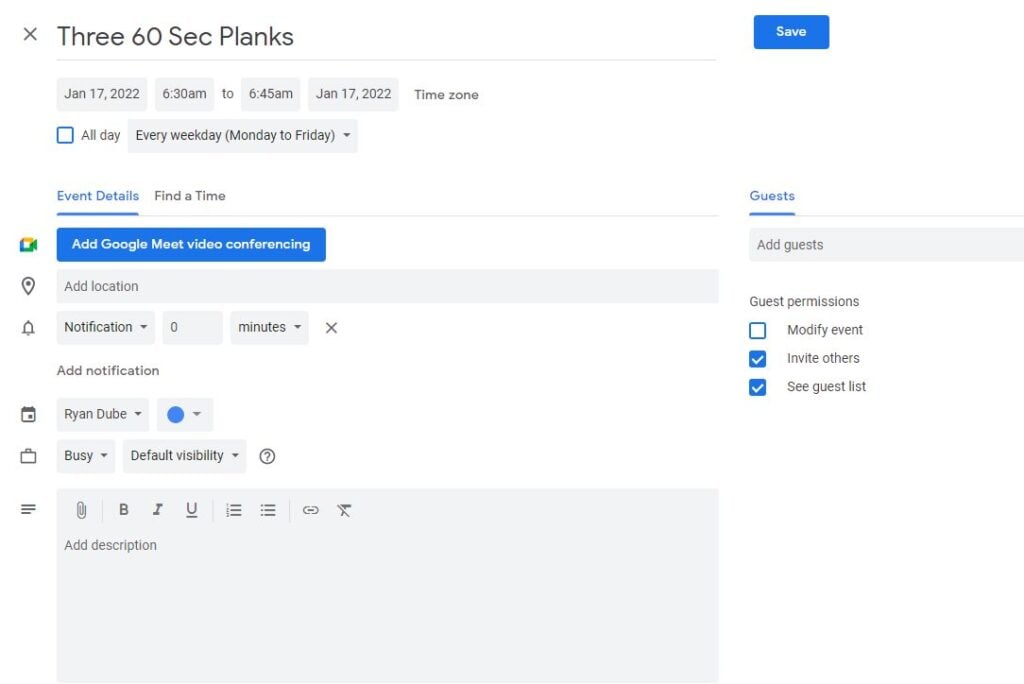The image size is (1024, 684).
Task: Toggle bold formatting in description
Action: point(124,510)
